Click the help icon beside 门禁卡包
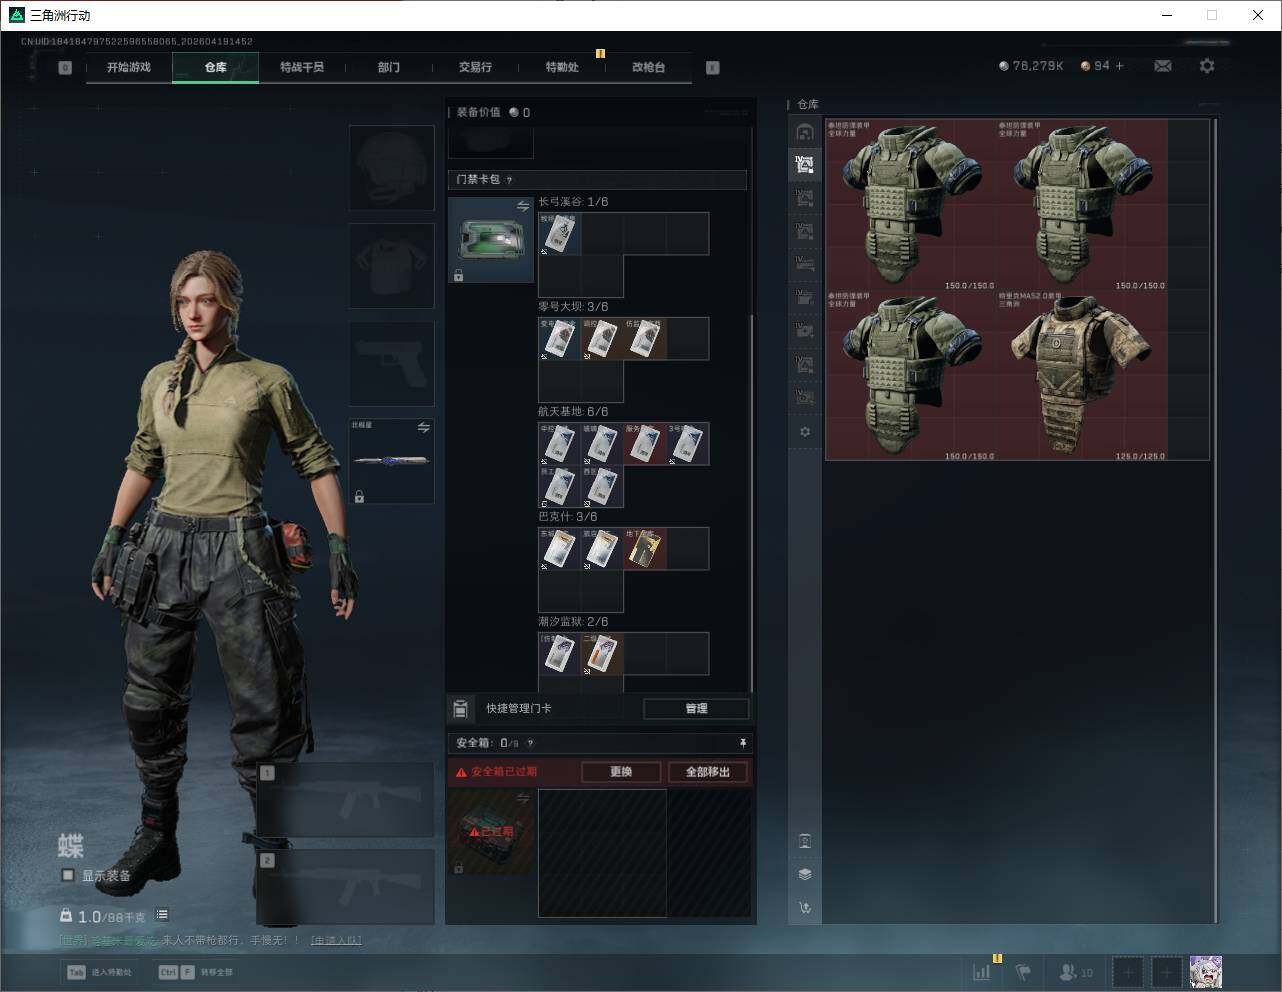The image size is (1282, 992). pos(509,180)
